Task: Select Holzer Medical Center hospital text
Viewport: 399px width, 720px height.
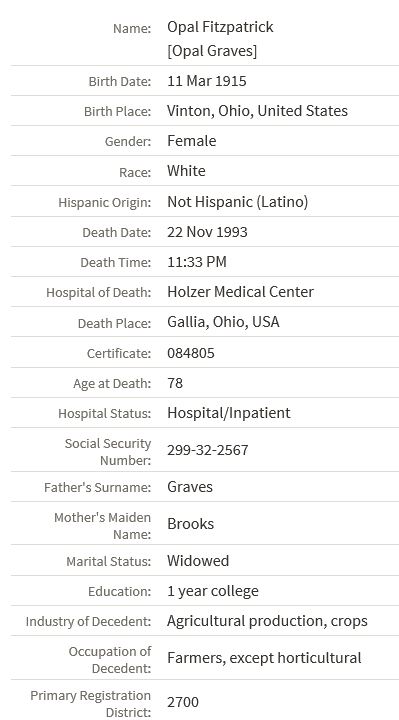Action: tap(241, 292)
